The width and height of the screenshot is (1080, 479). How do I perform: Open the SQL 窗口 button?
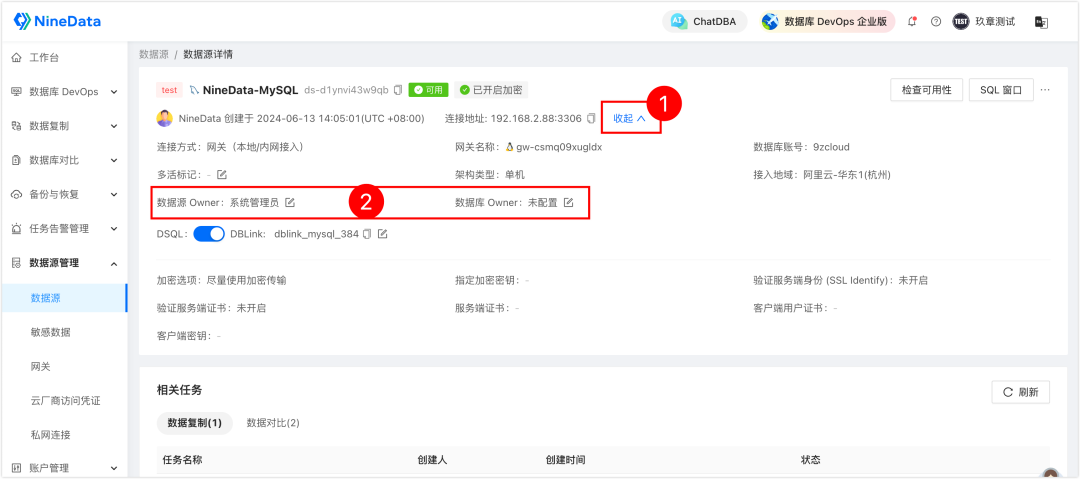[x=1001, y=90]
